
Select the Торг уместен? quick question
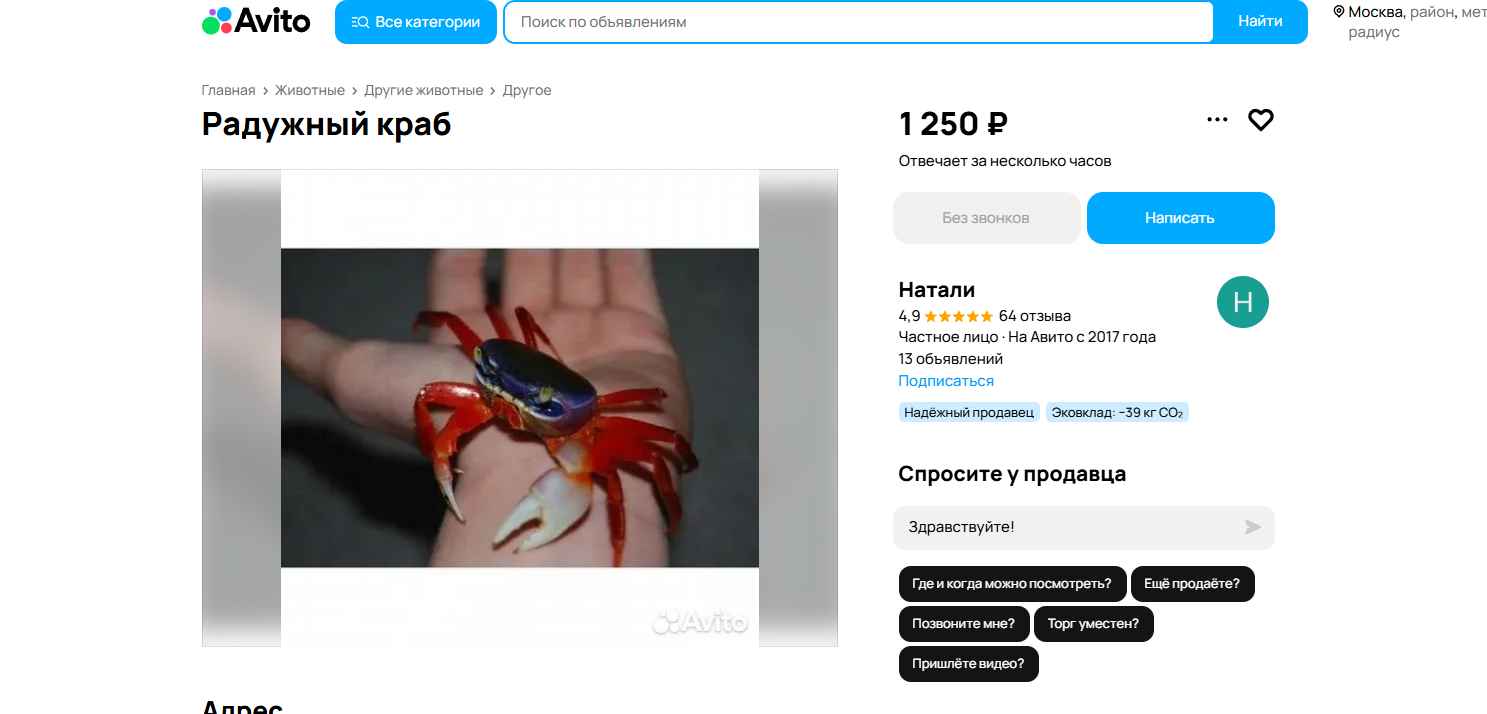(x=1093, y=624)
